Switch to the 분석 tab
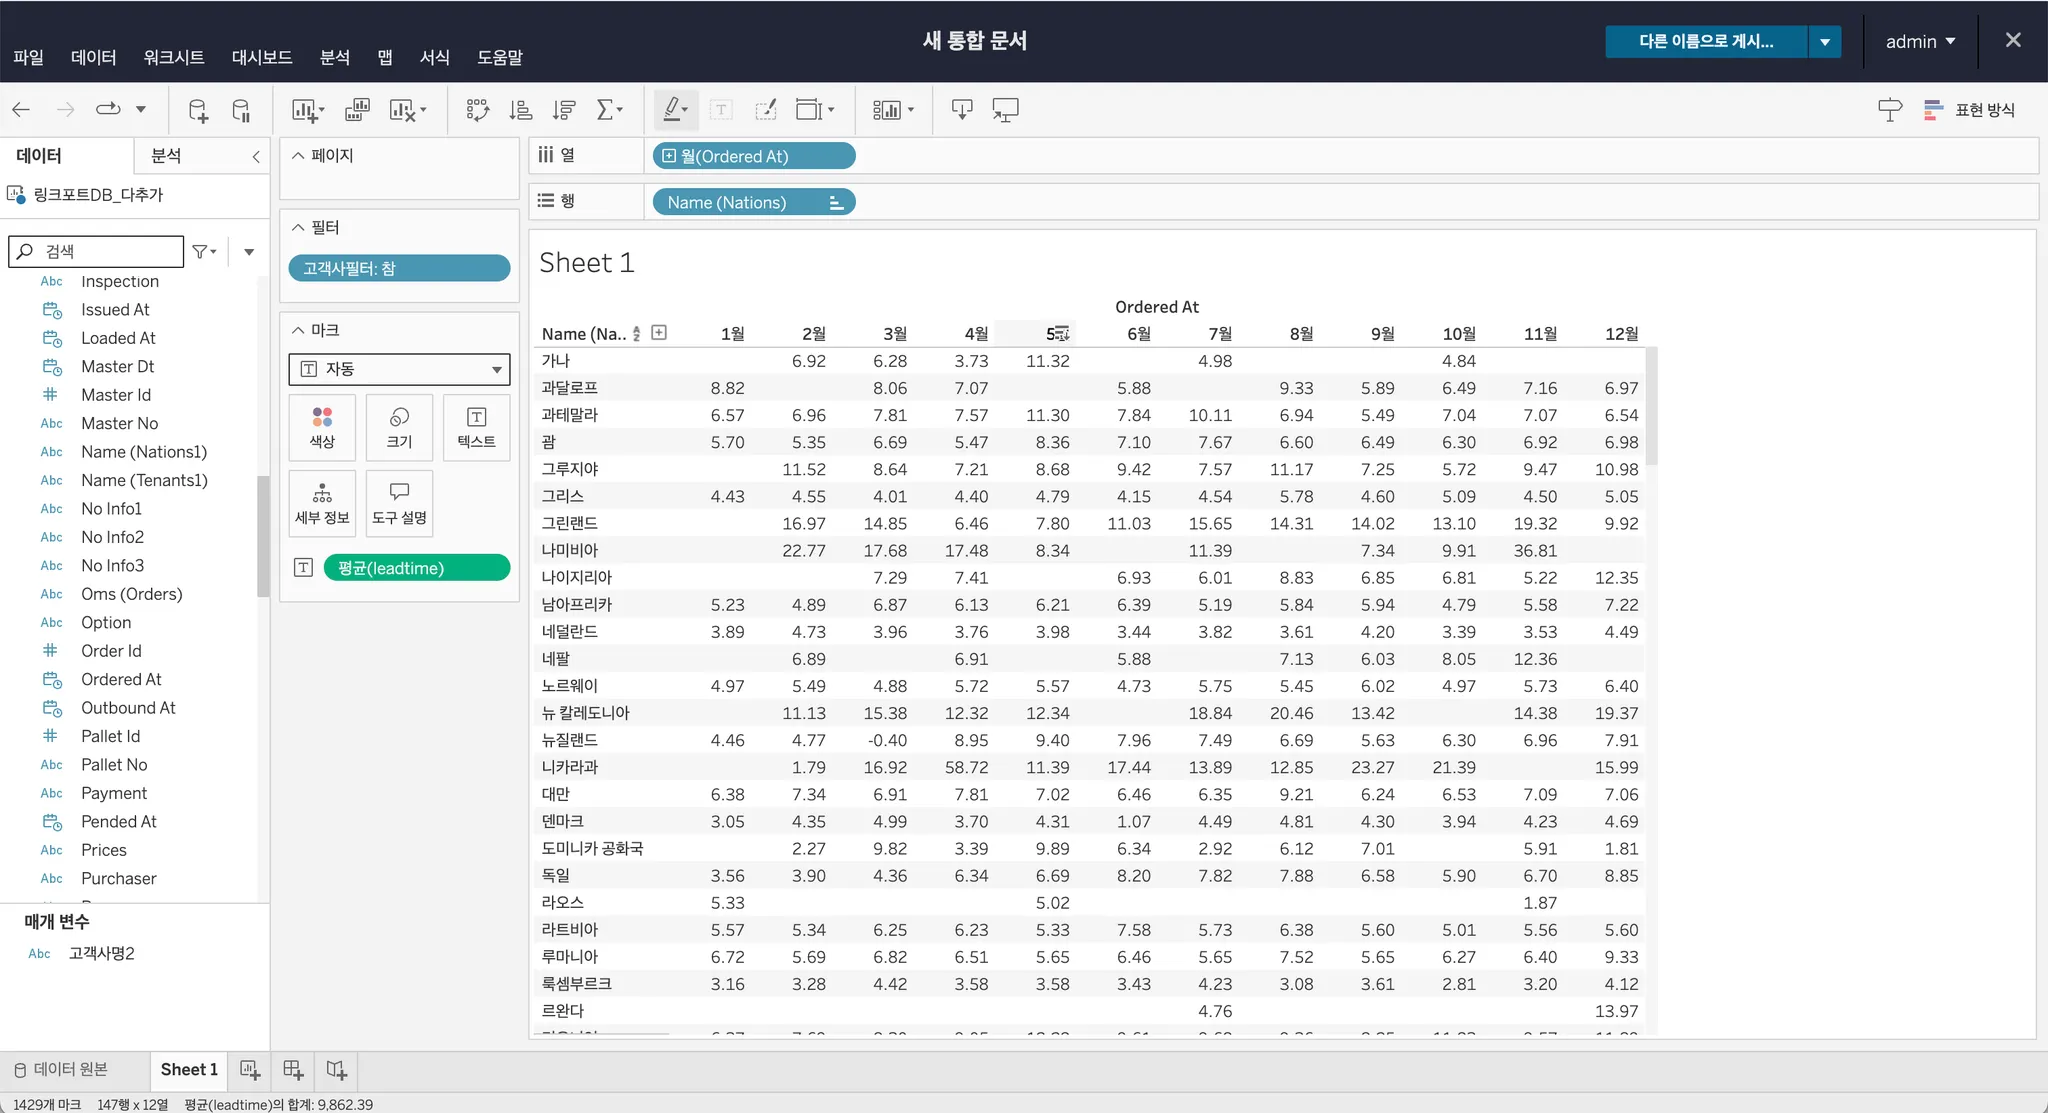The image size is (2048, 1113). pos(166,156)
